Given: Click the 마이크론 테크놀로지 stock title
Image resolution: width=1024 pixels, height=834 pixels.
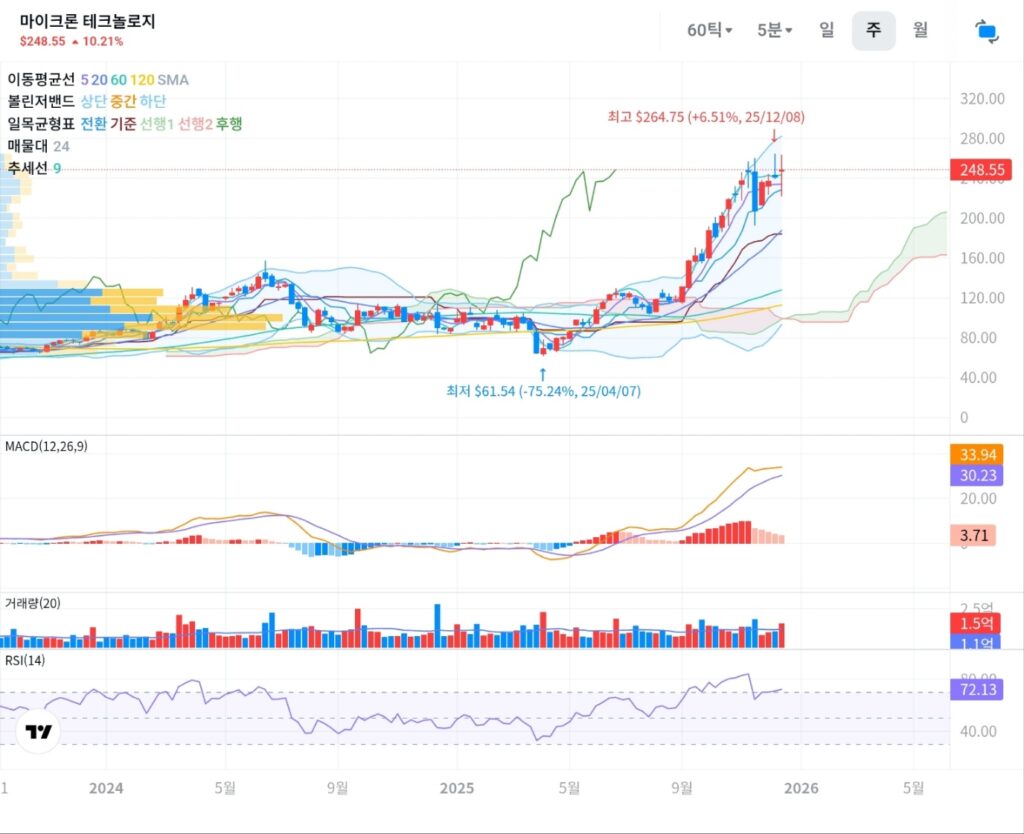Looking at the screenshot, I should [87, 21].
